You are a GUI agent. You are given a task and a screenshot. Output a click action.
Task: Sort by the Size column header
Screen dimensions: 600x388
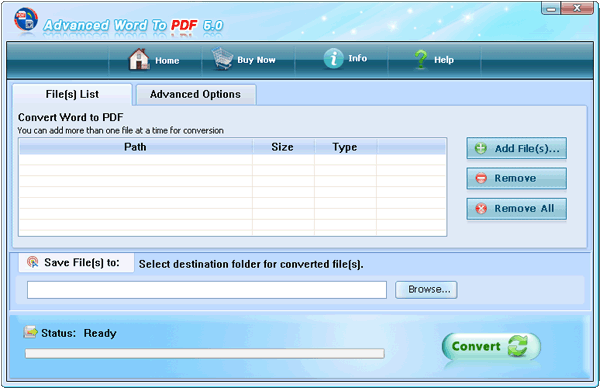[283, 147]
